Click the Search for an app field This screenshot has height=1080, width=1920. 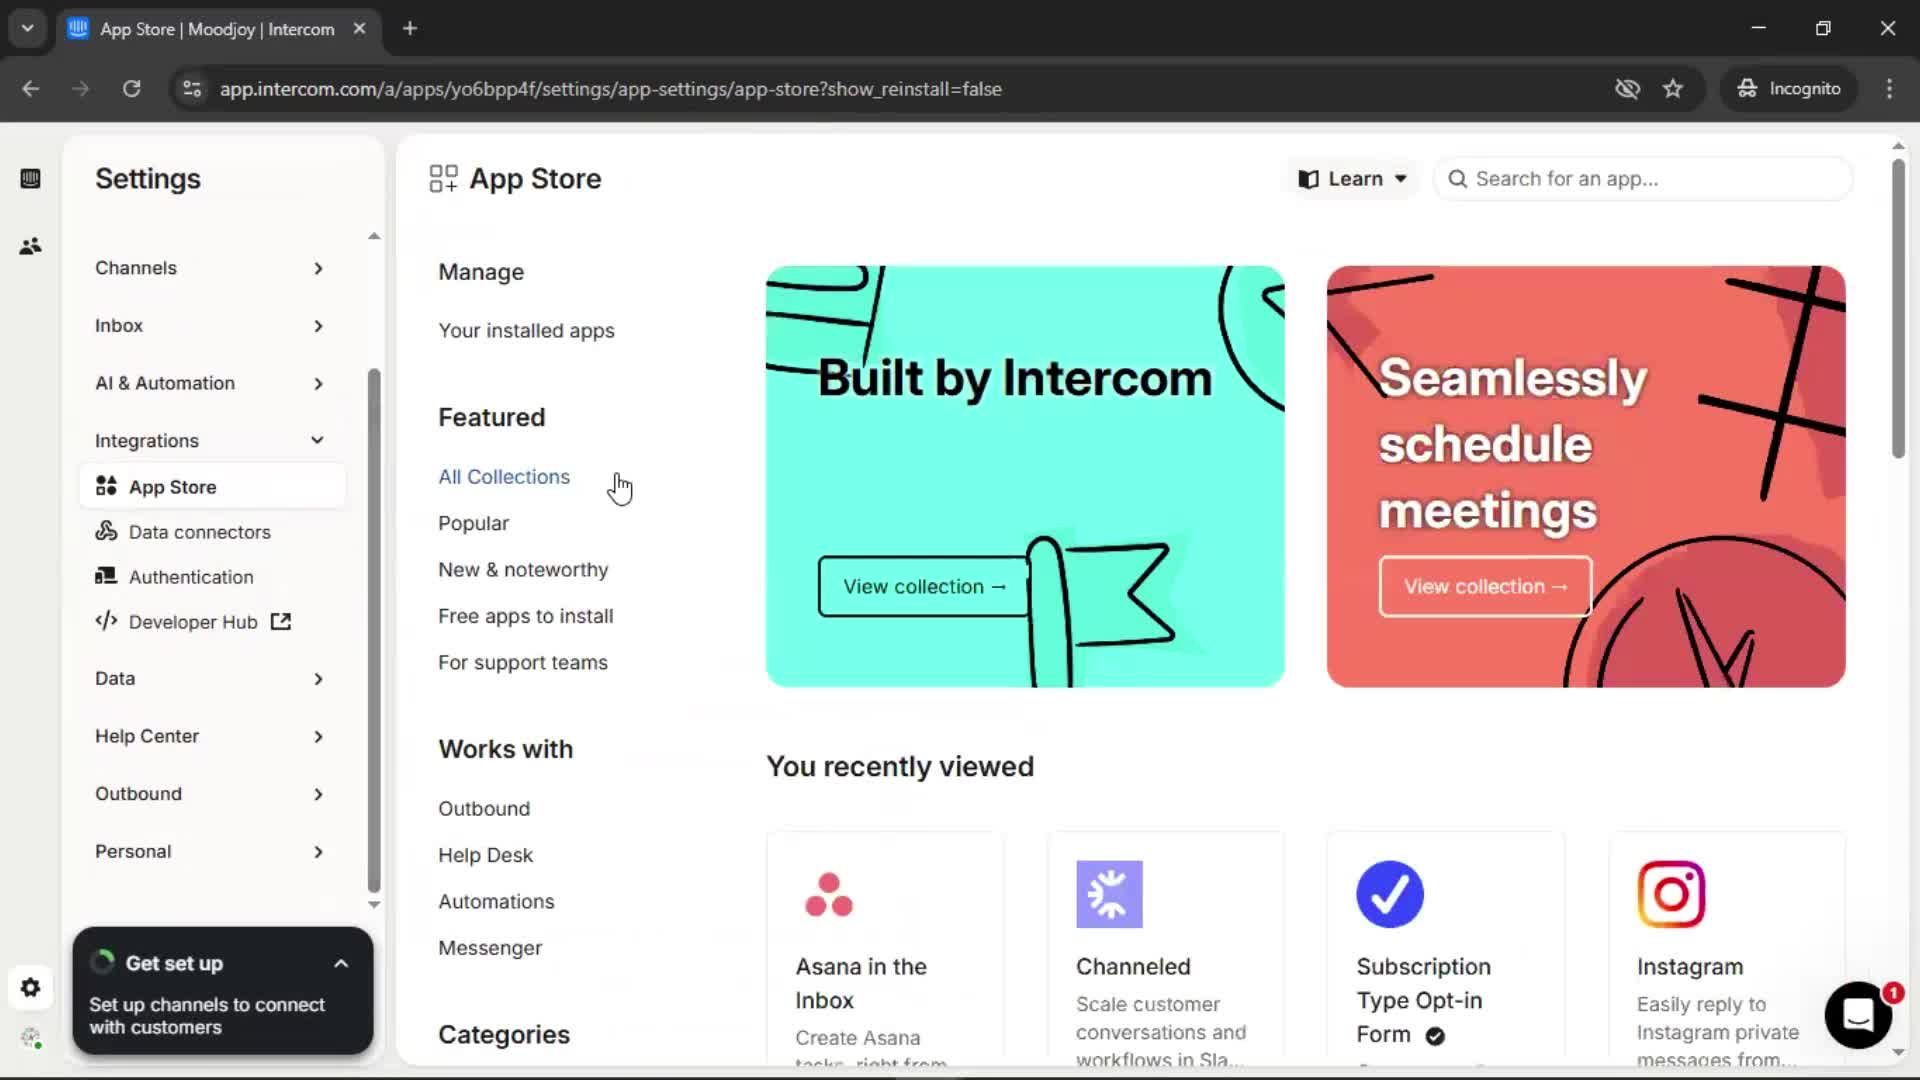click(1643, 179)
